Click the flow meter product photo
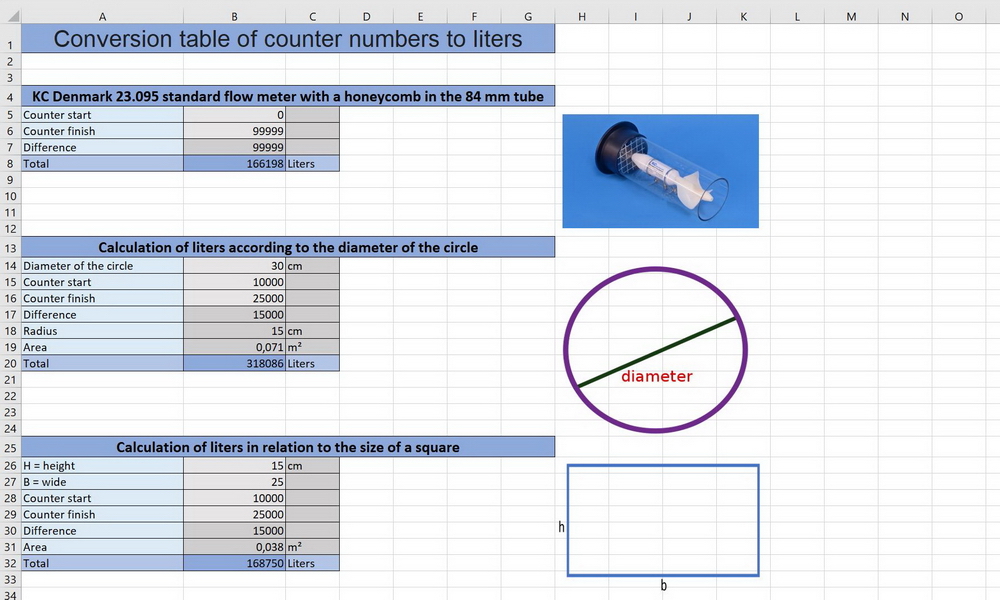This screenshot has width=1000, height=600. pos(660,171)
